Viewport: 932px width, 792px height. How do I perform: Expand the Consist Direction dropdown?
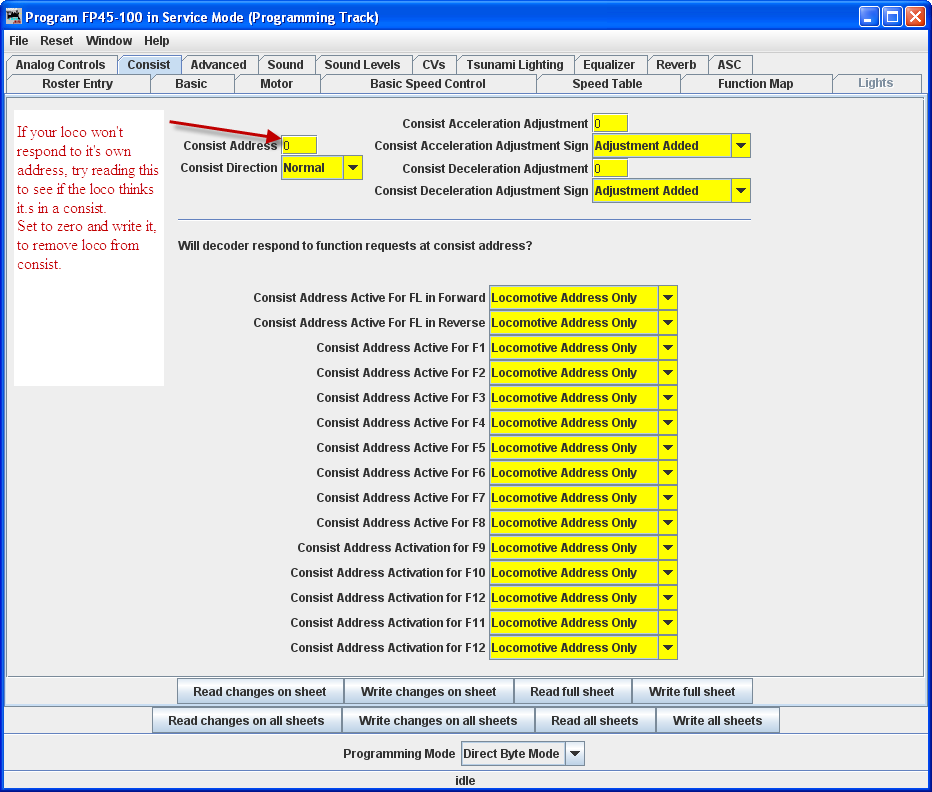(352, 168)
